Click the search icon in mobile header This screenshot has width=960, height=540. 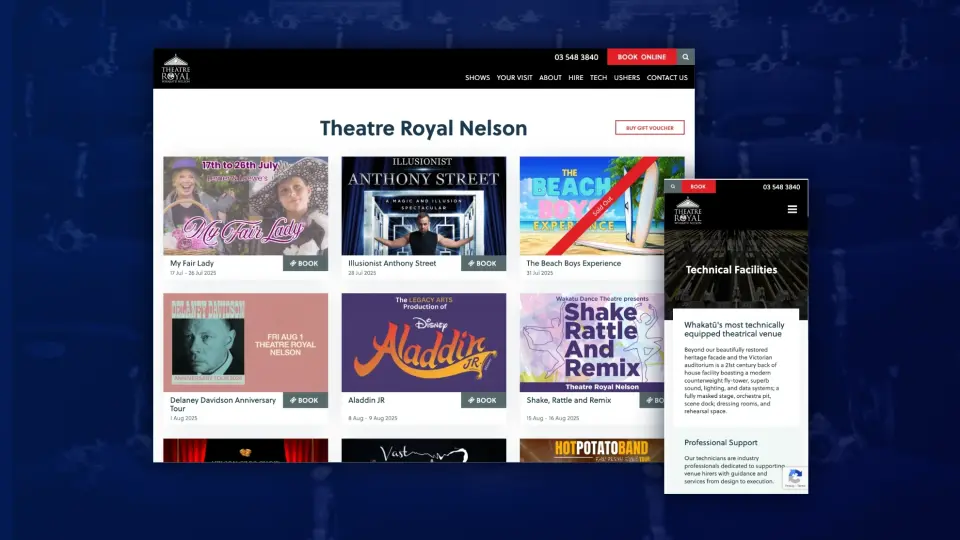pos(673,187)
